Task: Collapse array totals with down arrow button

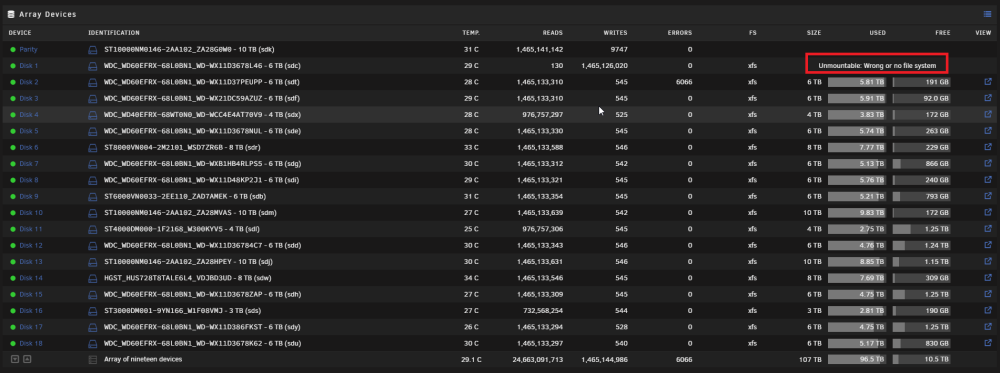Action: point(15,360)
